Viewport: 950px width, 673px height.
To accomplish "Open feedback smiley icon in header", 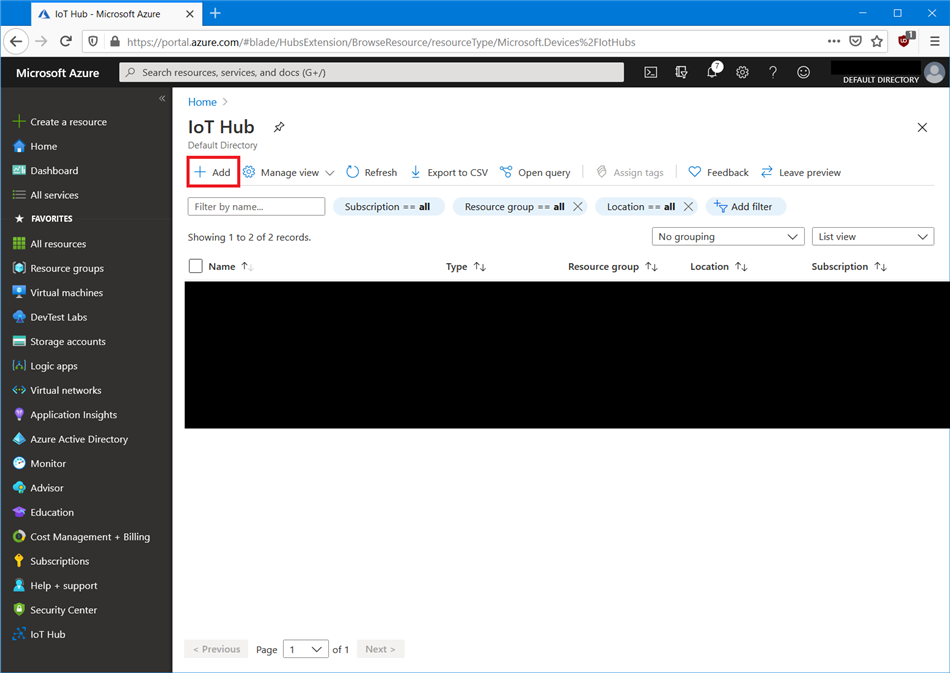I will point(803,73).
